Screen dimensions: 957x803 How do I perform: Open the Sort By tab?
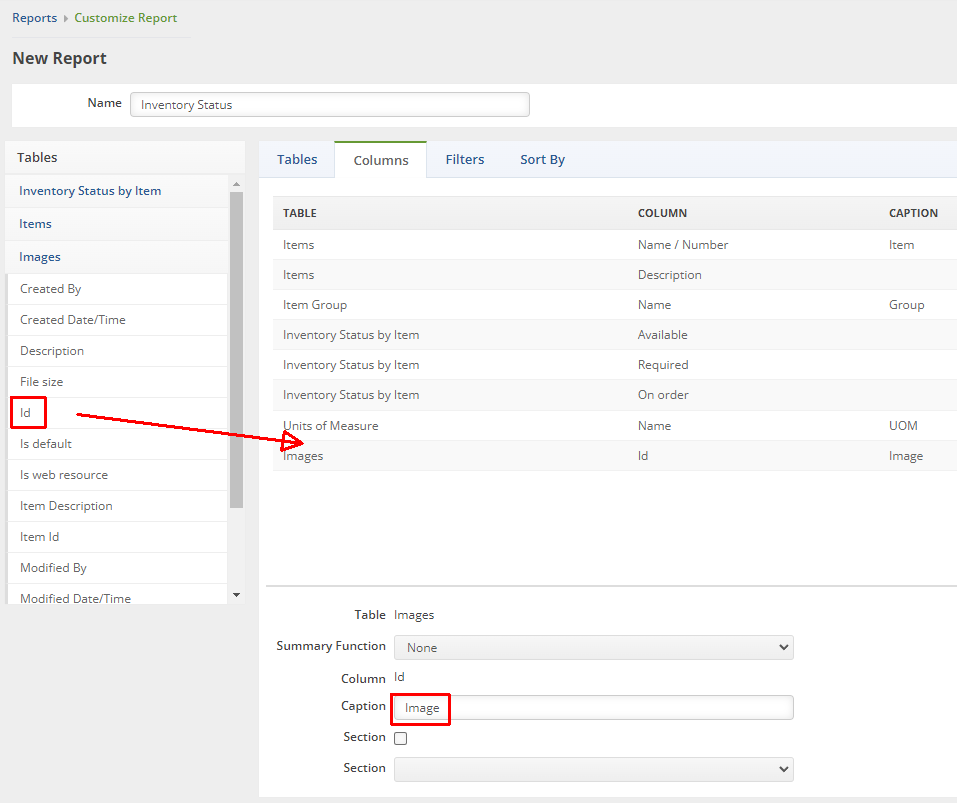point(542,159)
